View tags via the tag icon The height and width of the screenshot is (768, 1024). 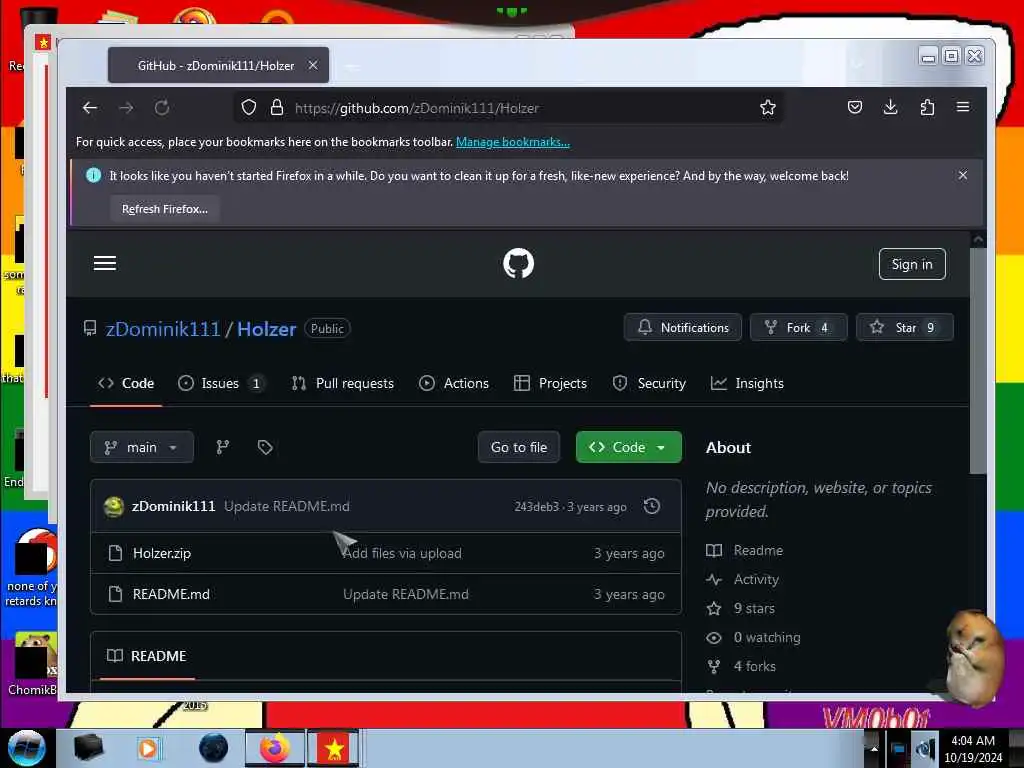pos(264,447)
